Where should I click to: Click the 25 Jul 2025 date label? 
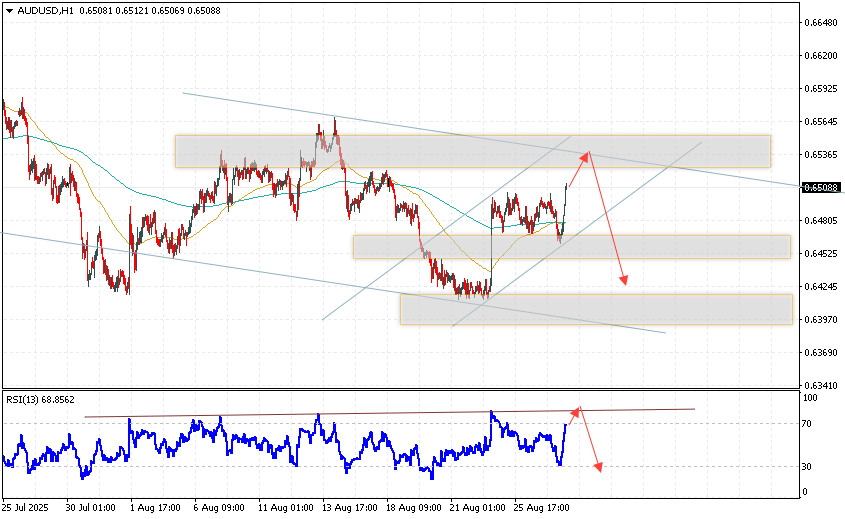click(25, 508)
